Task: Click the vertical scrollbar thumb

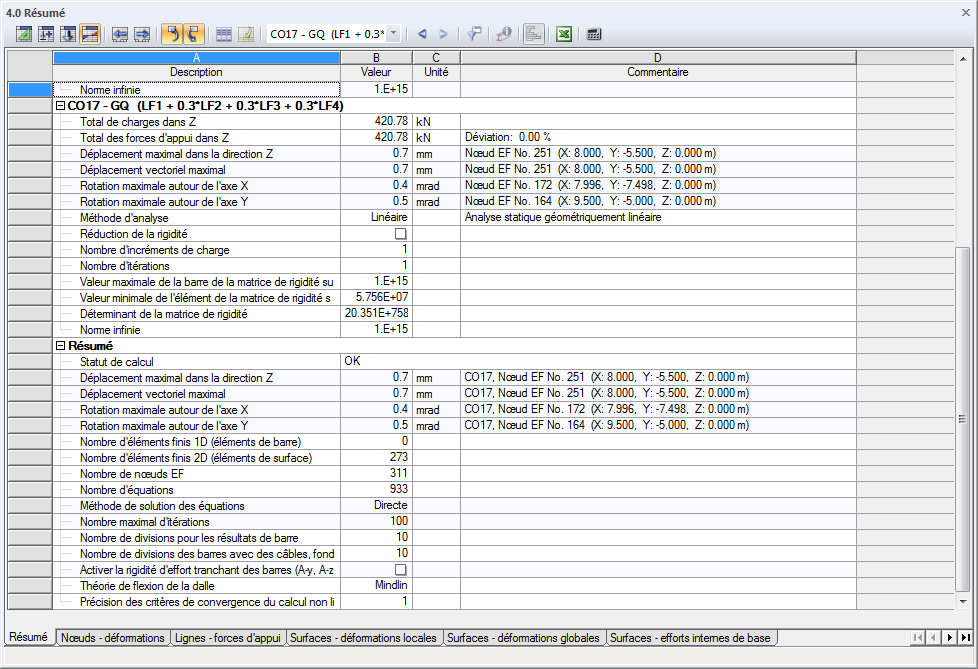Action: (x=963, y=418)
